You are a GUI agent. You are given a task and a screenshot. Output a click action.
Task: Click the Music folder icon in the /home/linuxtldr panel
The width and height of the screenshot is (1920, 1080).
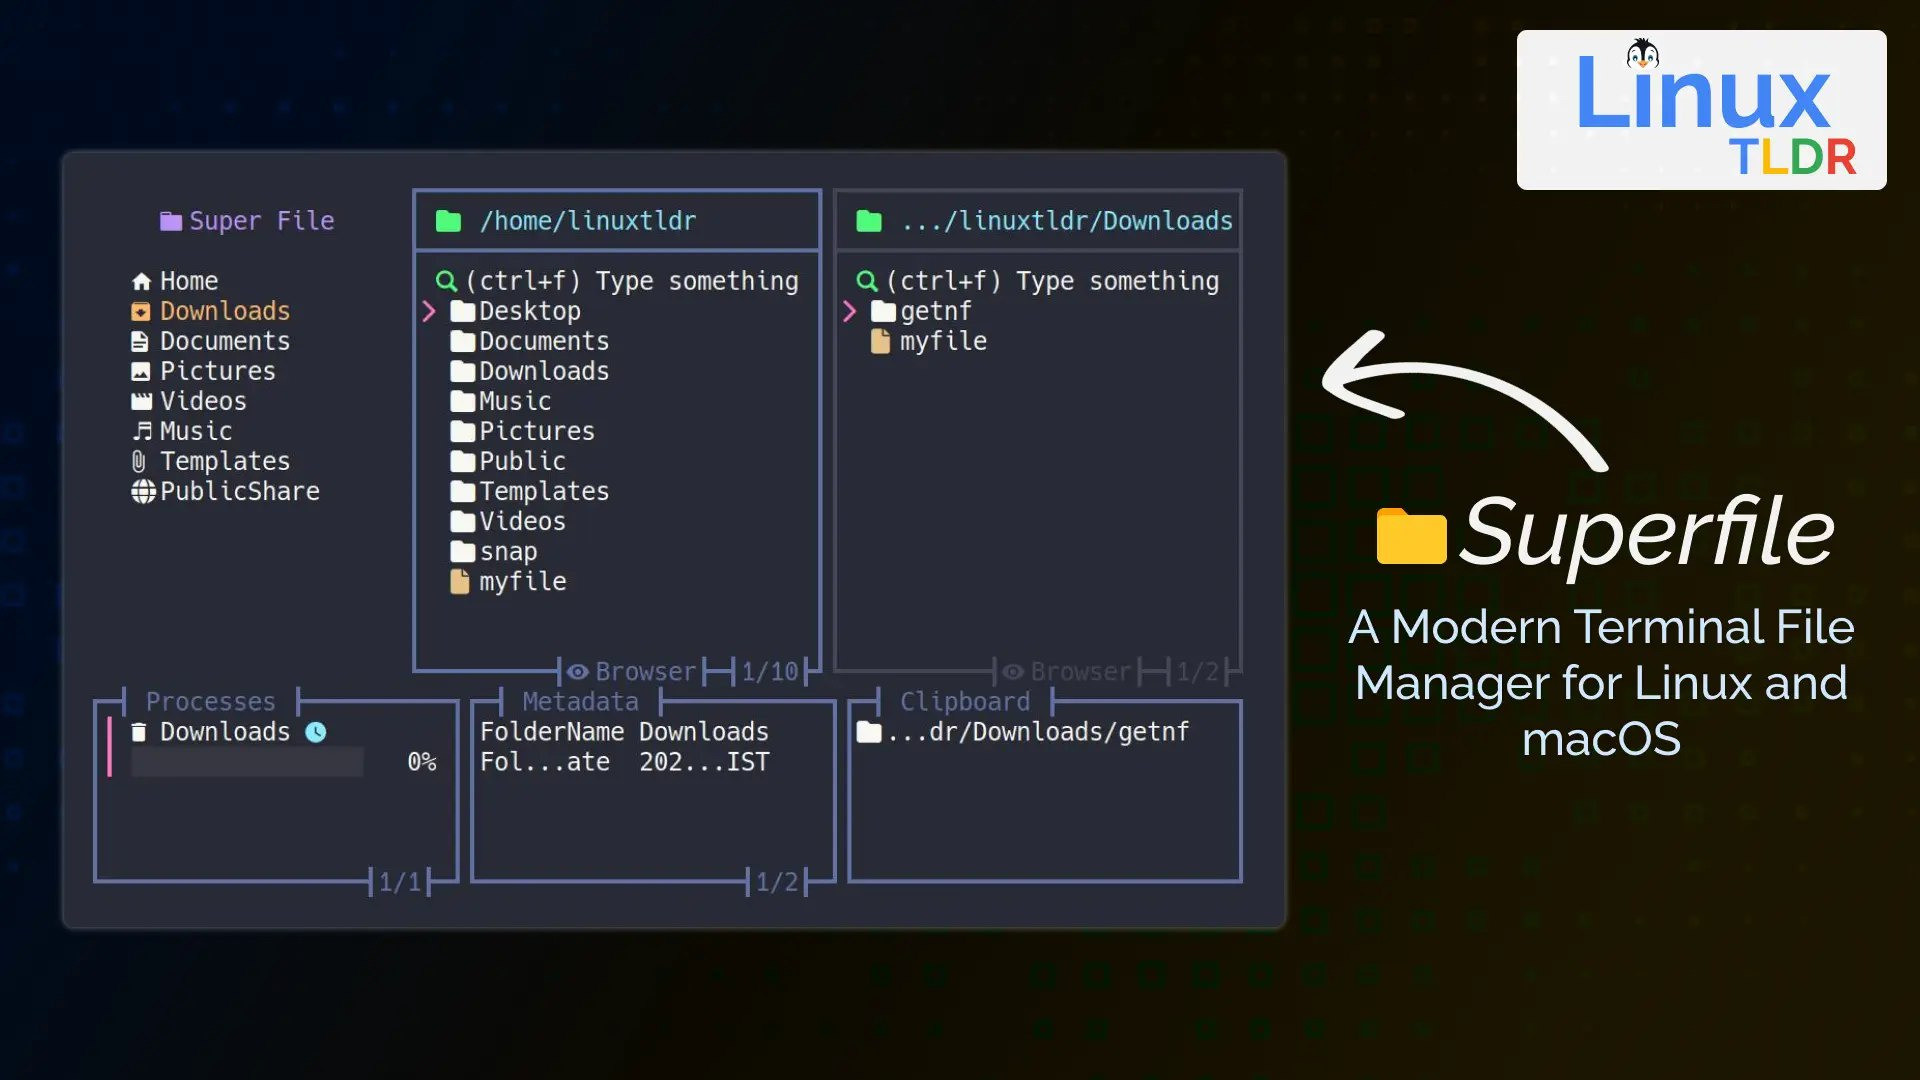(x=462, y=401)
